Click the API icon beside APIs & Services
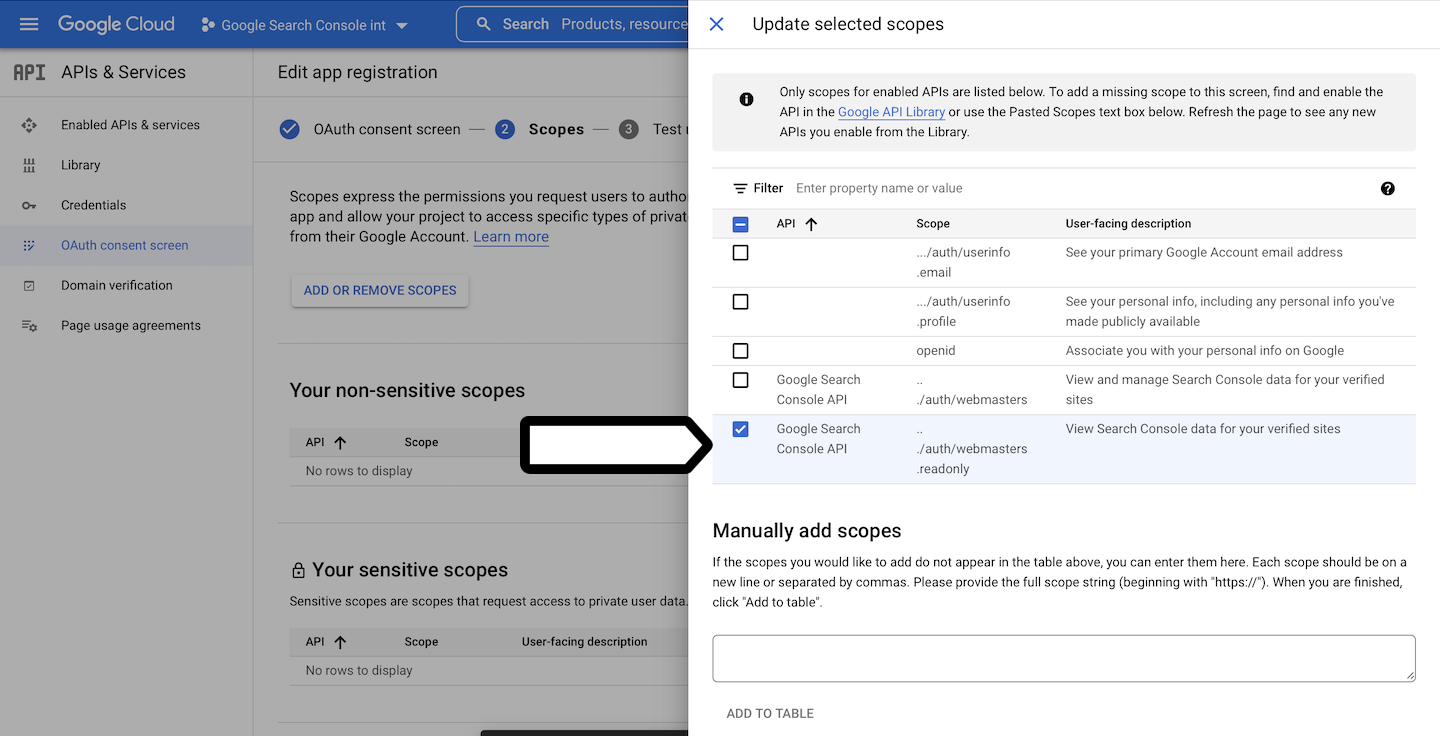The width and height of the screenshot is (1440, 736). [x=29, y=72]
